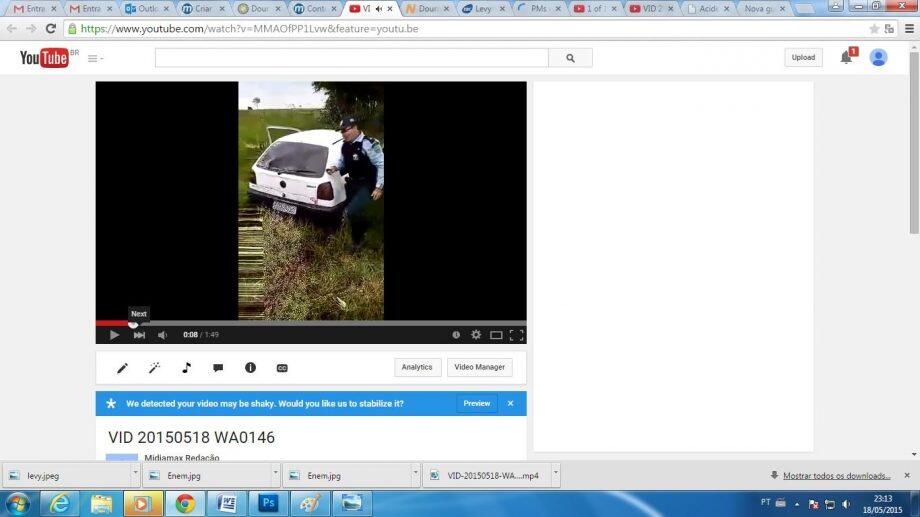The height and width of the screenshot is (517, 920).
Task: Open the Audio music note tool
Action: (x=186, y=368)
